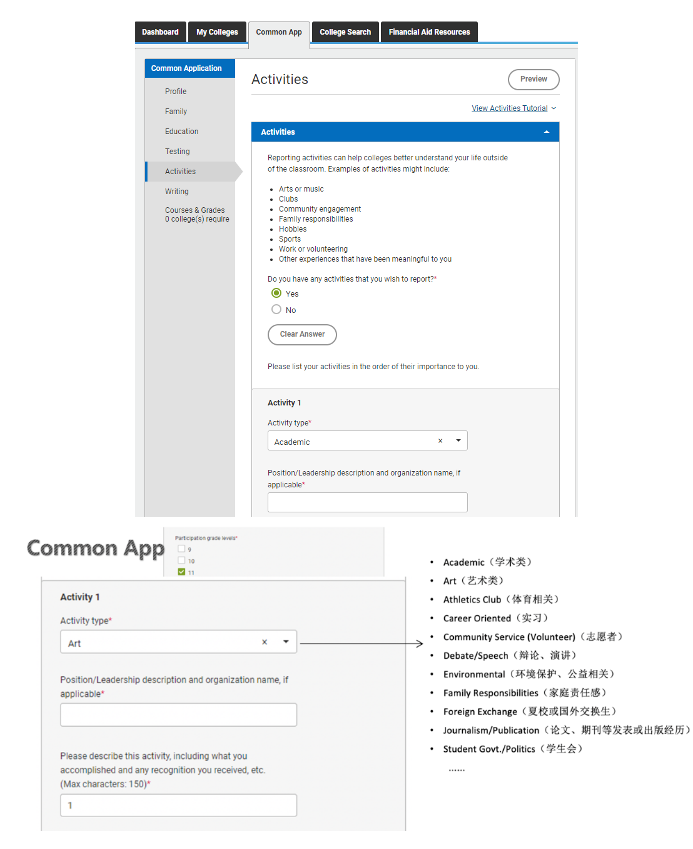Viewport: 693px width, 849px height.
Task: Click the 'Student Govt./Politics' list entry
Action: click(513, 749)
